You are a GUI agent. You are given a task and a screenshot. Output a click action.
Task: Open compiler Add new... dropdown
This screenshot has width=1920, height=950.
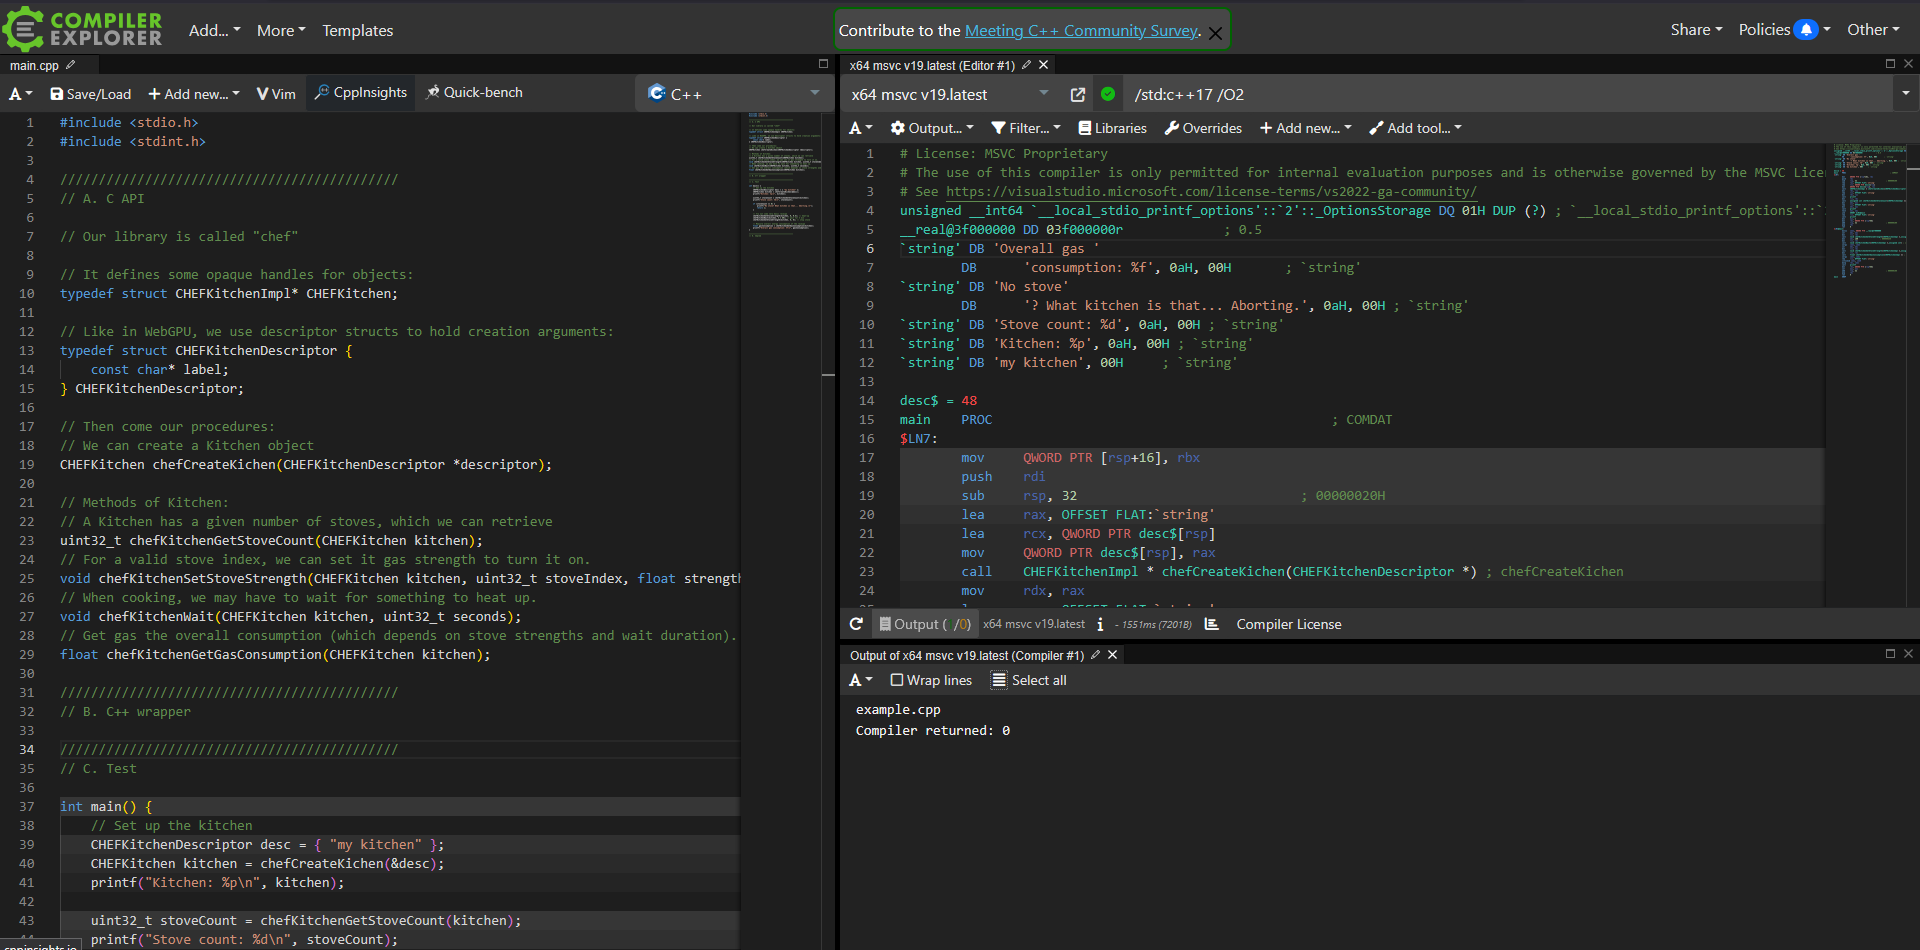point(1305,128)
